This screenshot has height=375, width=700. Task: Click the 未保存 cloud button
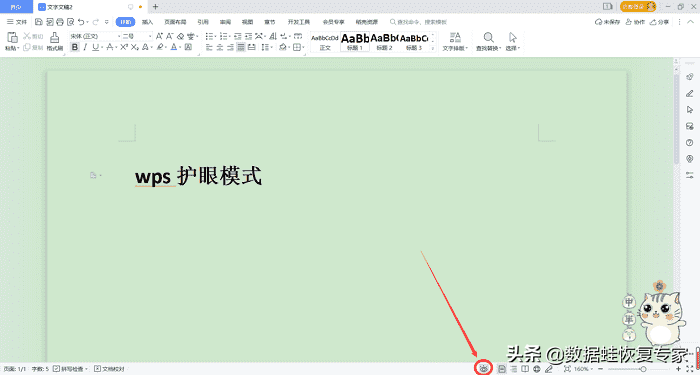point(608,22)
